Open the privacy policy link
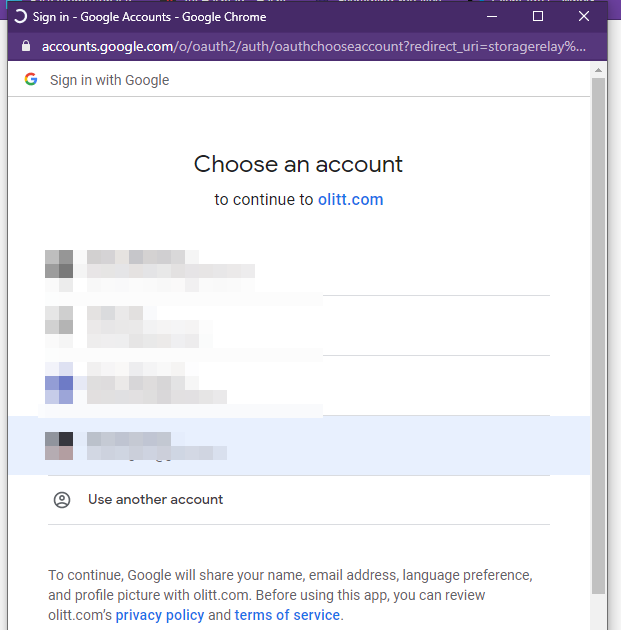This screenshot has height=630, width=621. tap(160, 615)
